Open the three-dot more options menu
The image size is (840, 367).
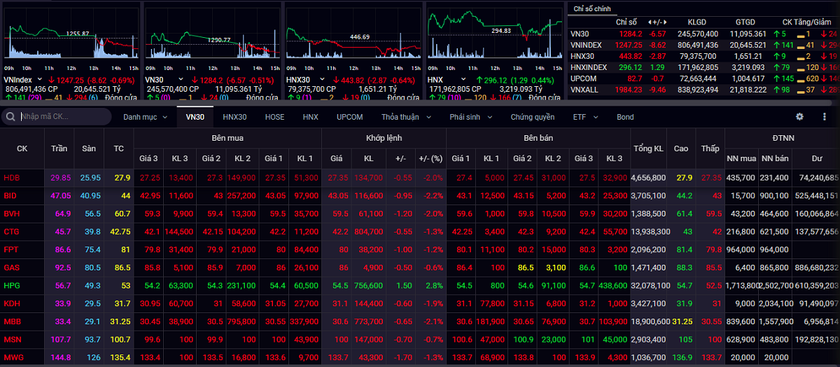(x=824, y=117)
